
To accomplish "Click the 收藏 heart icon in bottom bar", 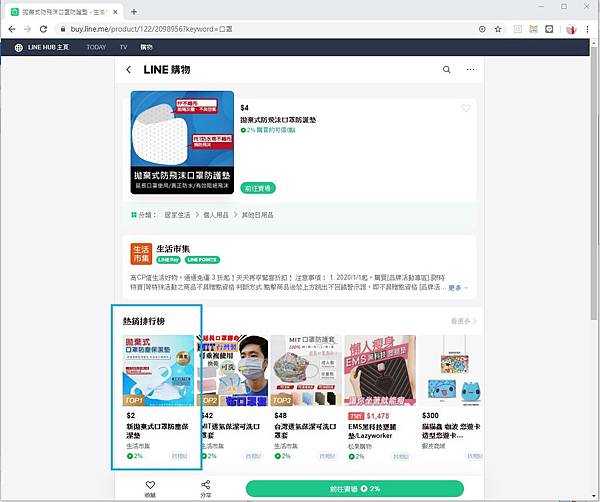I will [150, 485].
